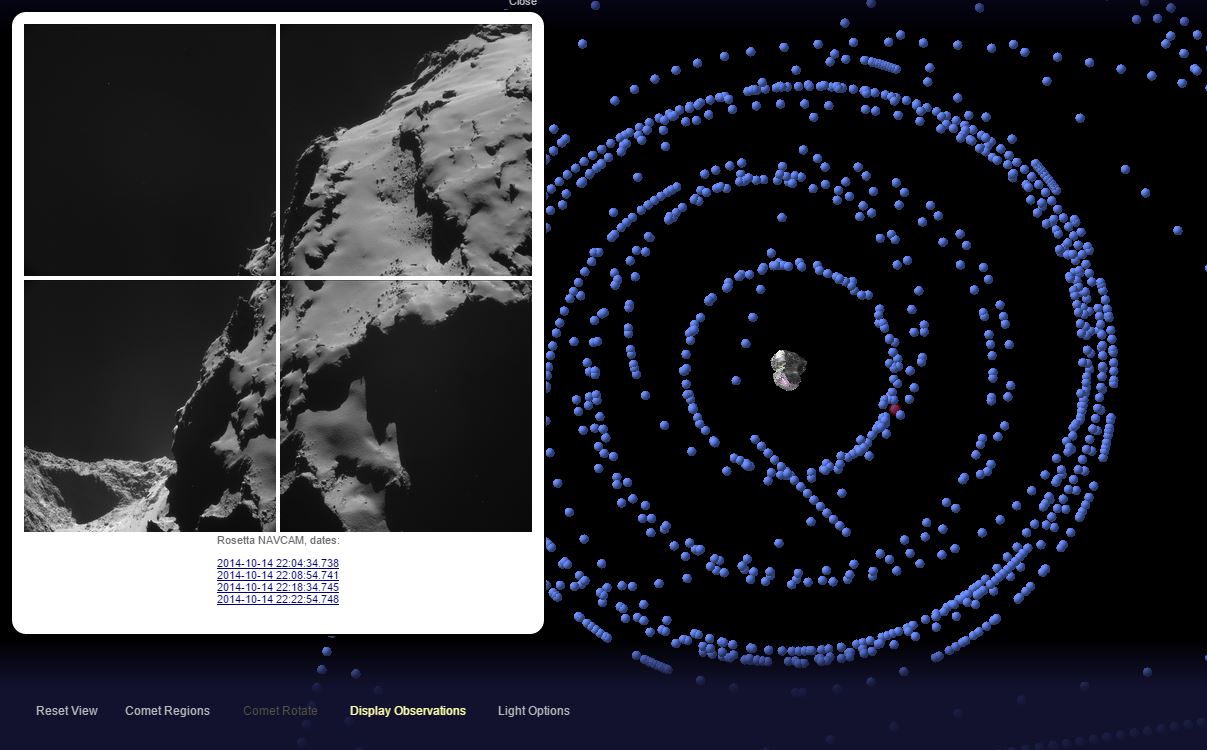The image size is (1207, 750).
Task: Toggle the Comet Rotate option
Action: (x=280, y=711)
